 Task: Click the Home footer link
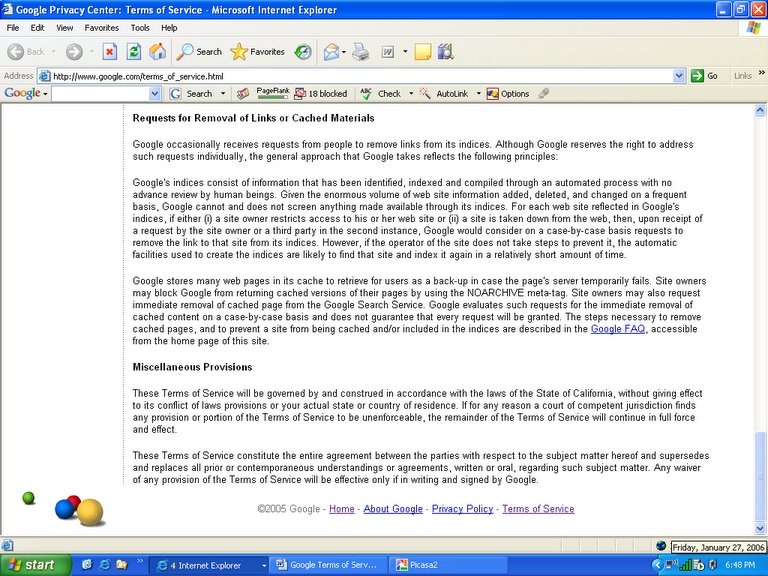point(341,509)
